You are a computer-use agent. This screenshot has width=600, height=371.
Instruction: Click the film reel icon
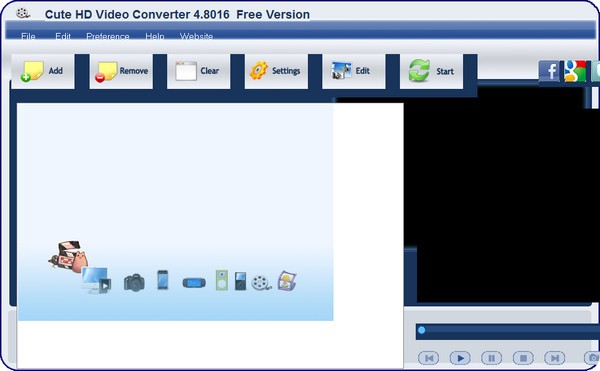click(261, 283)
